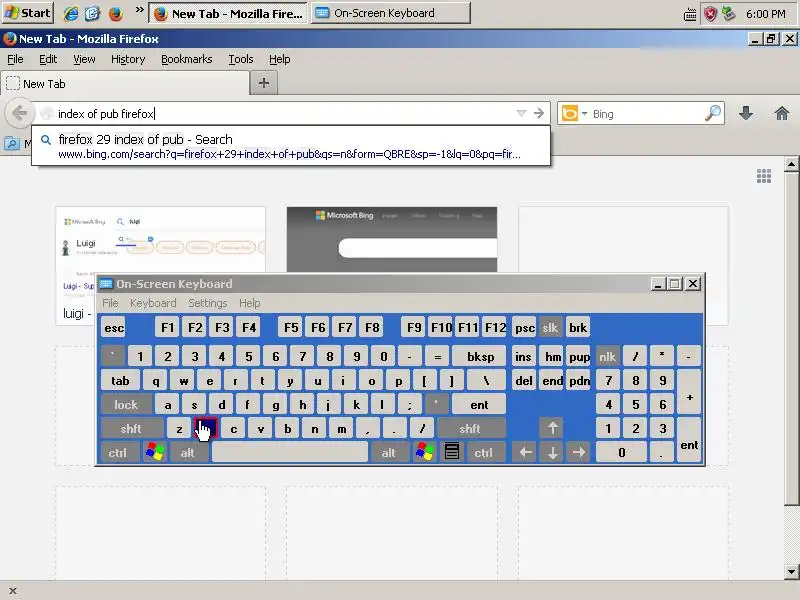Click the application menu key icon
The width and height of the screenshot is (800, 600).
(x=452, y=453)
